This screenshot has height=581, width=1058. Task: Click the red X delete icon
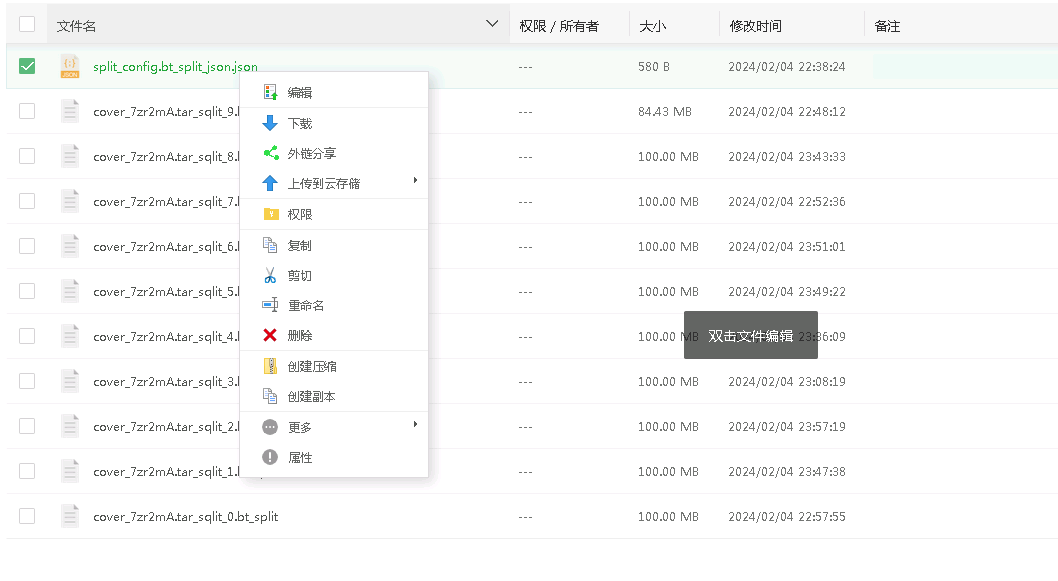point(270,335)
